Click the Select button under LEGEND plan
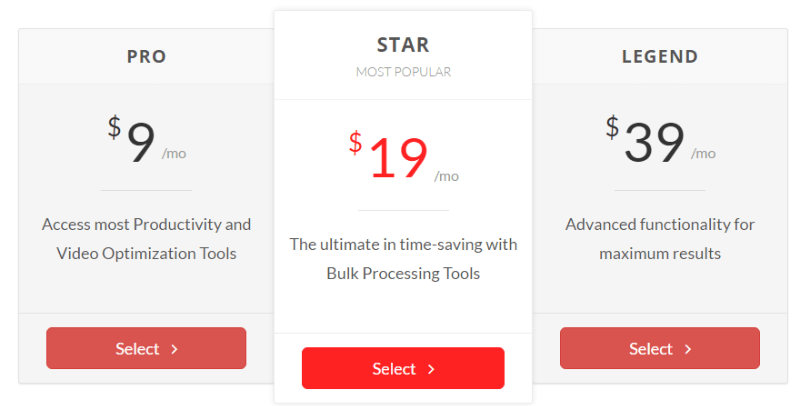Viewport: 800px width, 406px height. 660,348
